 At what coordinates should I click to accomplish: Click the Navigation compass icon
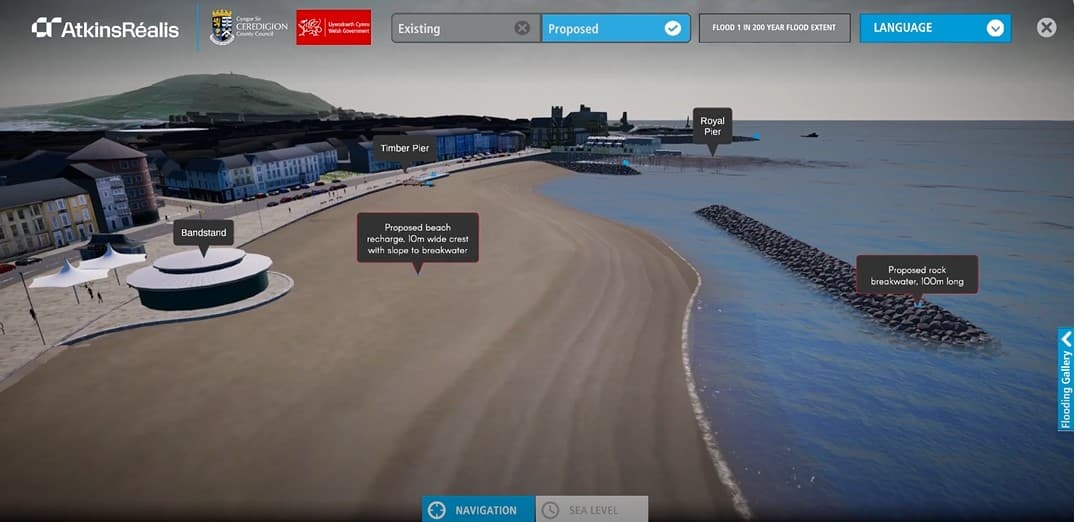click(436, 510)
